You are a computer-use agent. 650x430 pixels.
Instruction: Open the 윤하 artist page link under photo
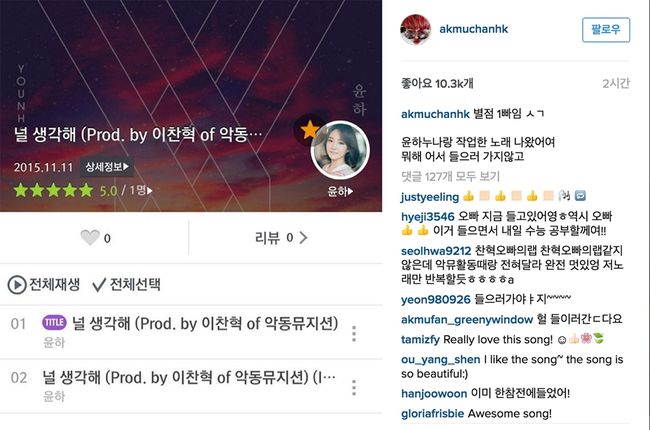(340, 191)
